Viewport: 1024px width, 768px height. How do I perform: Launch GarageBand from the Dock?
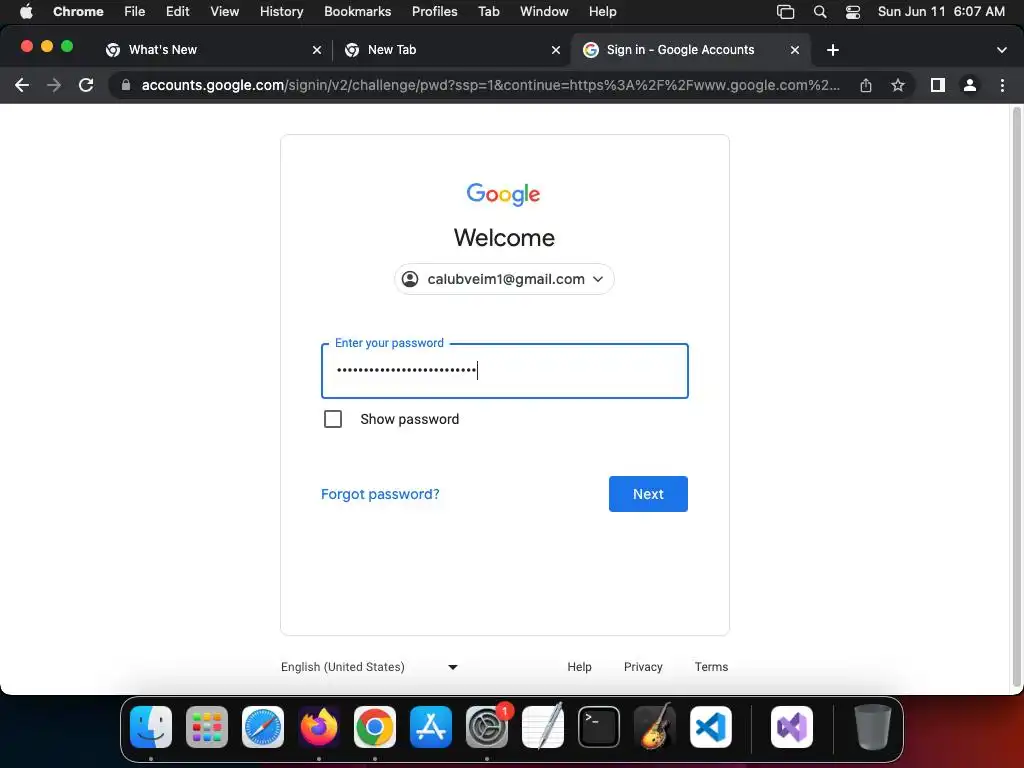coord(655,727)
